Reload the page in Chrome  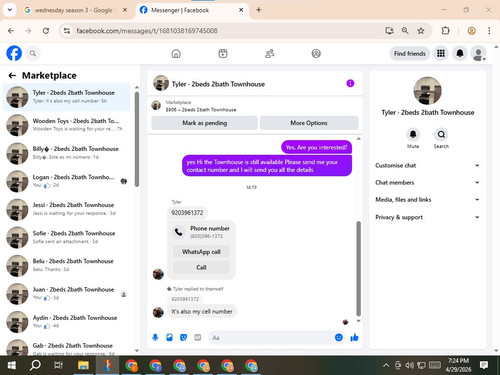point(46,31)
